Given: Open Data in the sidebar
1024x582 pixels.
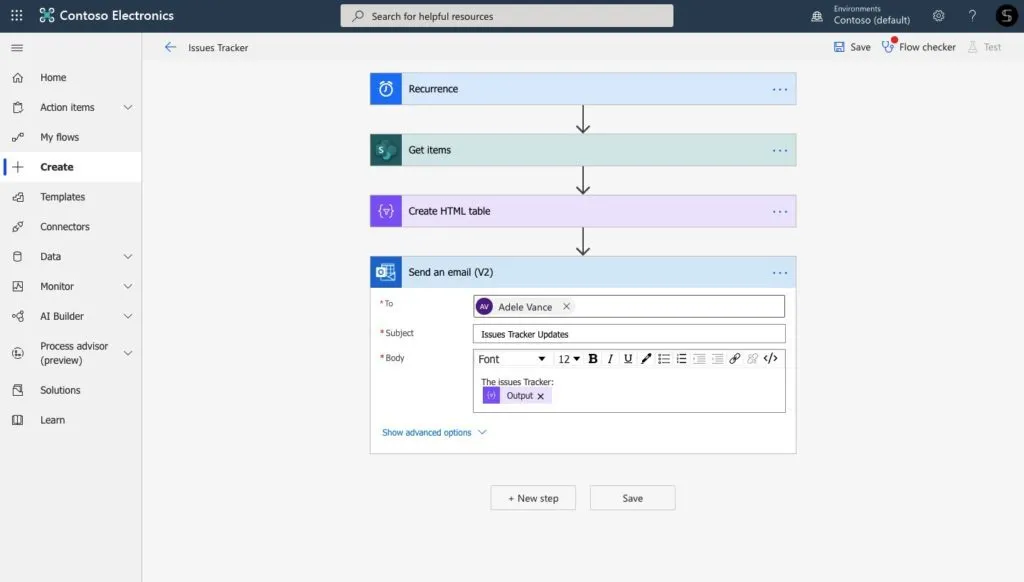Looking at the screenshot, I should point(50,256).
